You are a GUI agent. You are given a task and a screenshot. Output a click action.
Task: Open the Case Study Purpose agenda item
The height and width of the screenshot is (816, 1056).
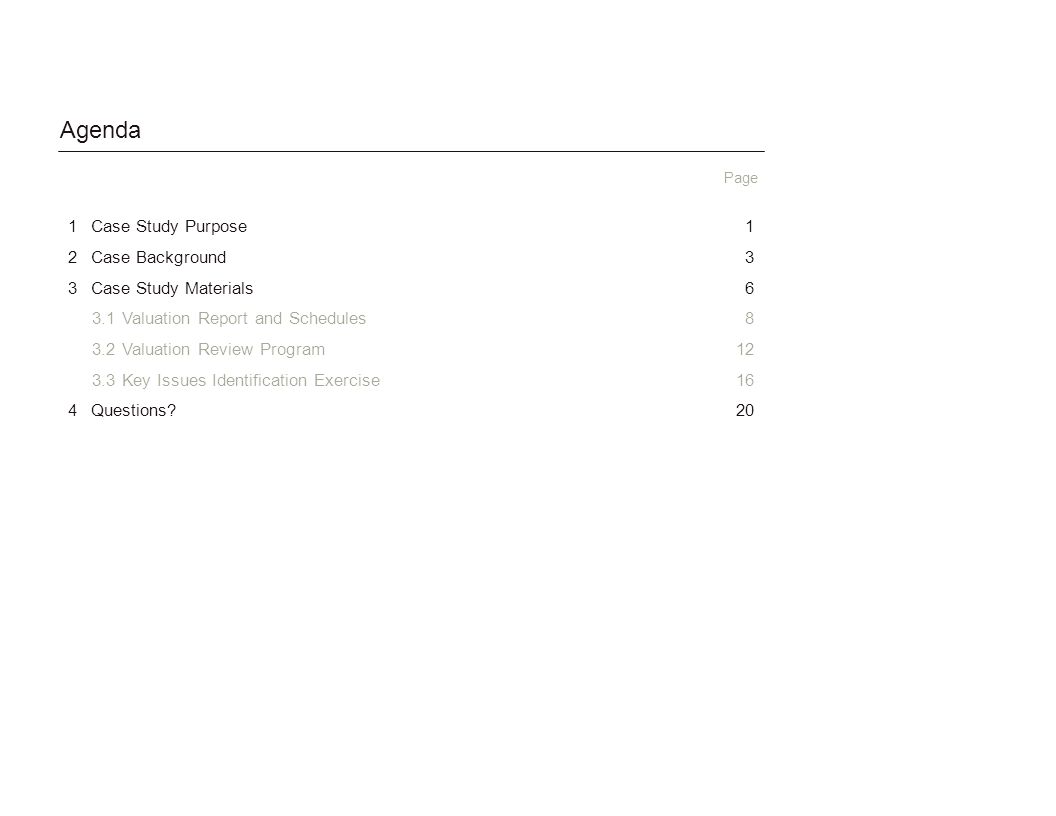[x=169, y=227]
